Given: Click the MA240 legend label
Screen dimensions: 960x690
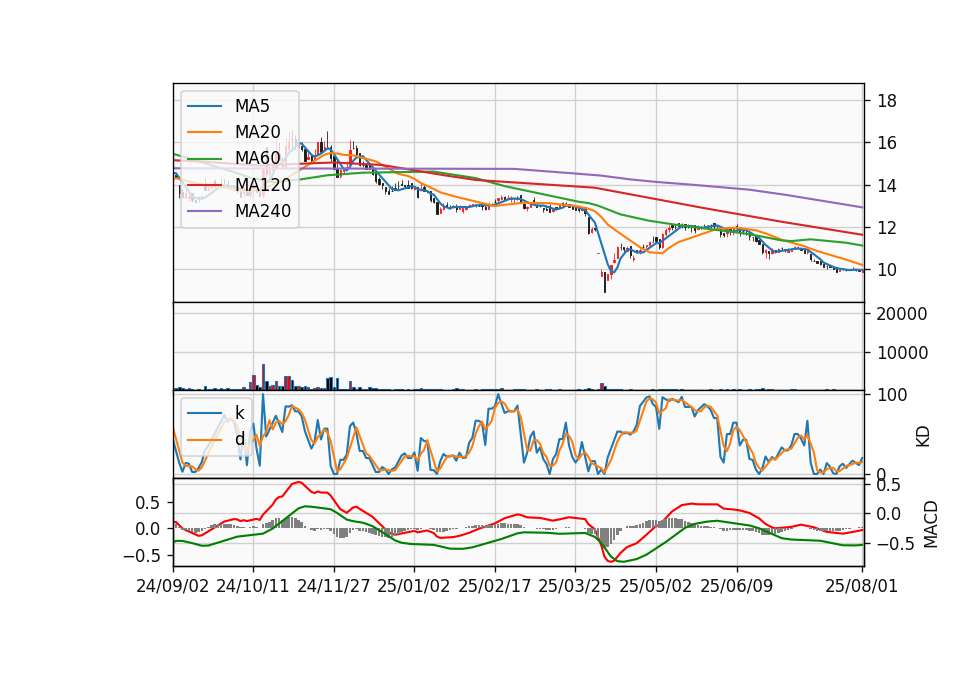Looking at the screenshot, I should (x=263, y=211).
